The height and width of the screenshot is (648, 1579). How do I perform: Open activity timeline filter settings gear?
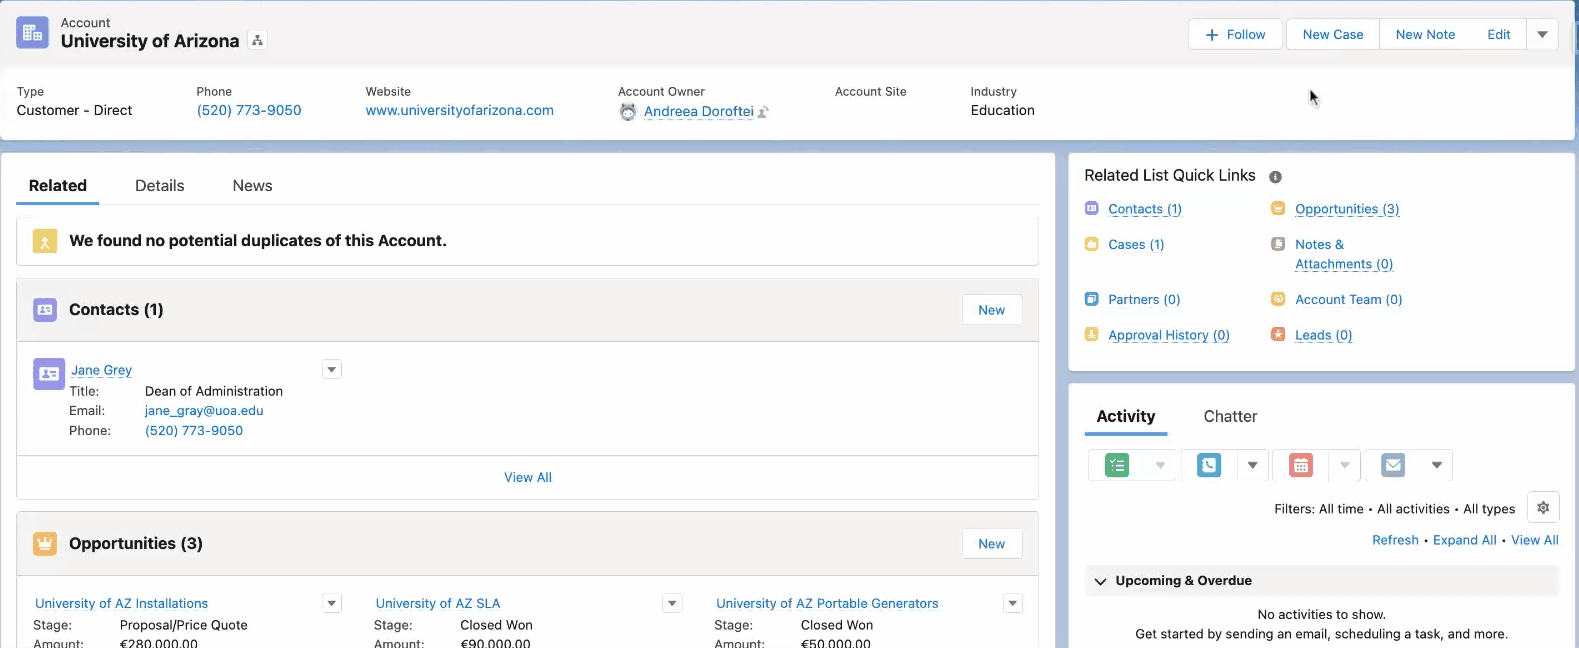(x=1543, y=508)
